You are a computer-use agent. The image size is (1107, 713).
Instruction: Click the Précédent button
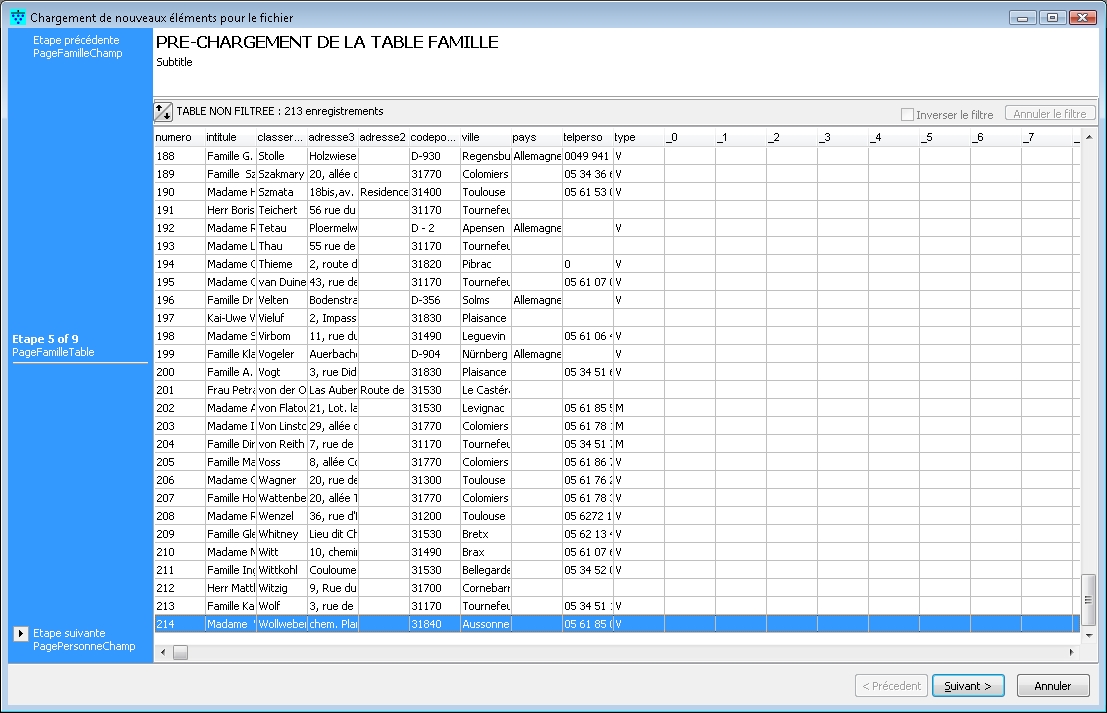pyautogui.click(x=891, y=686)
